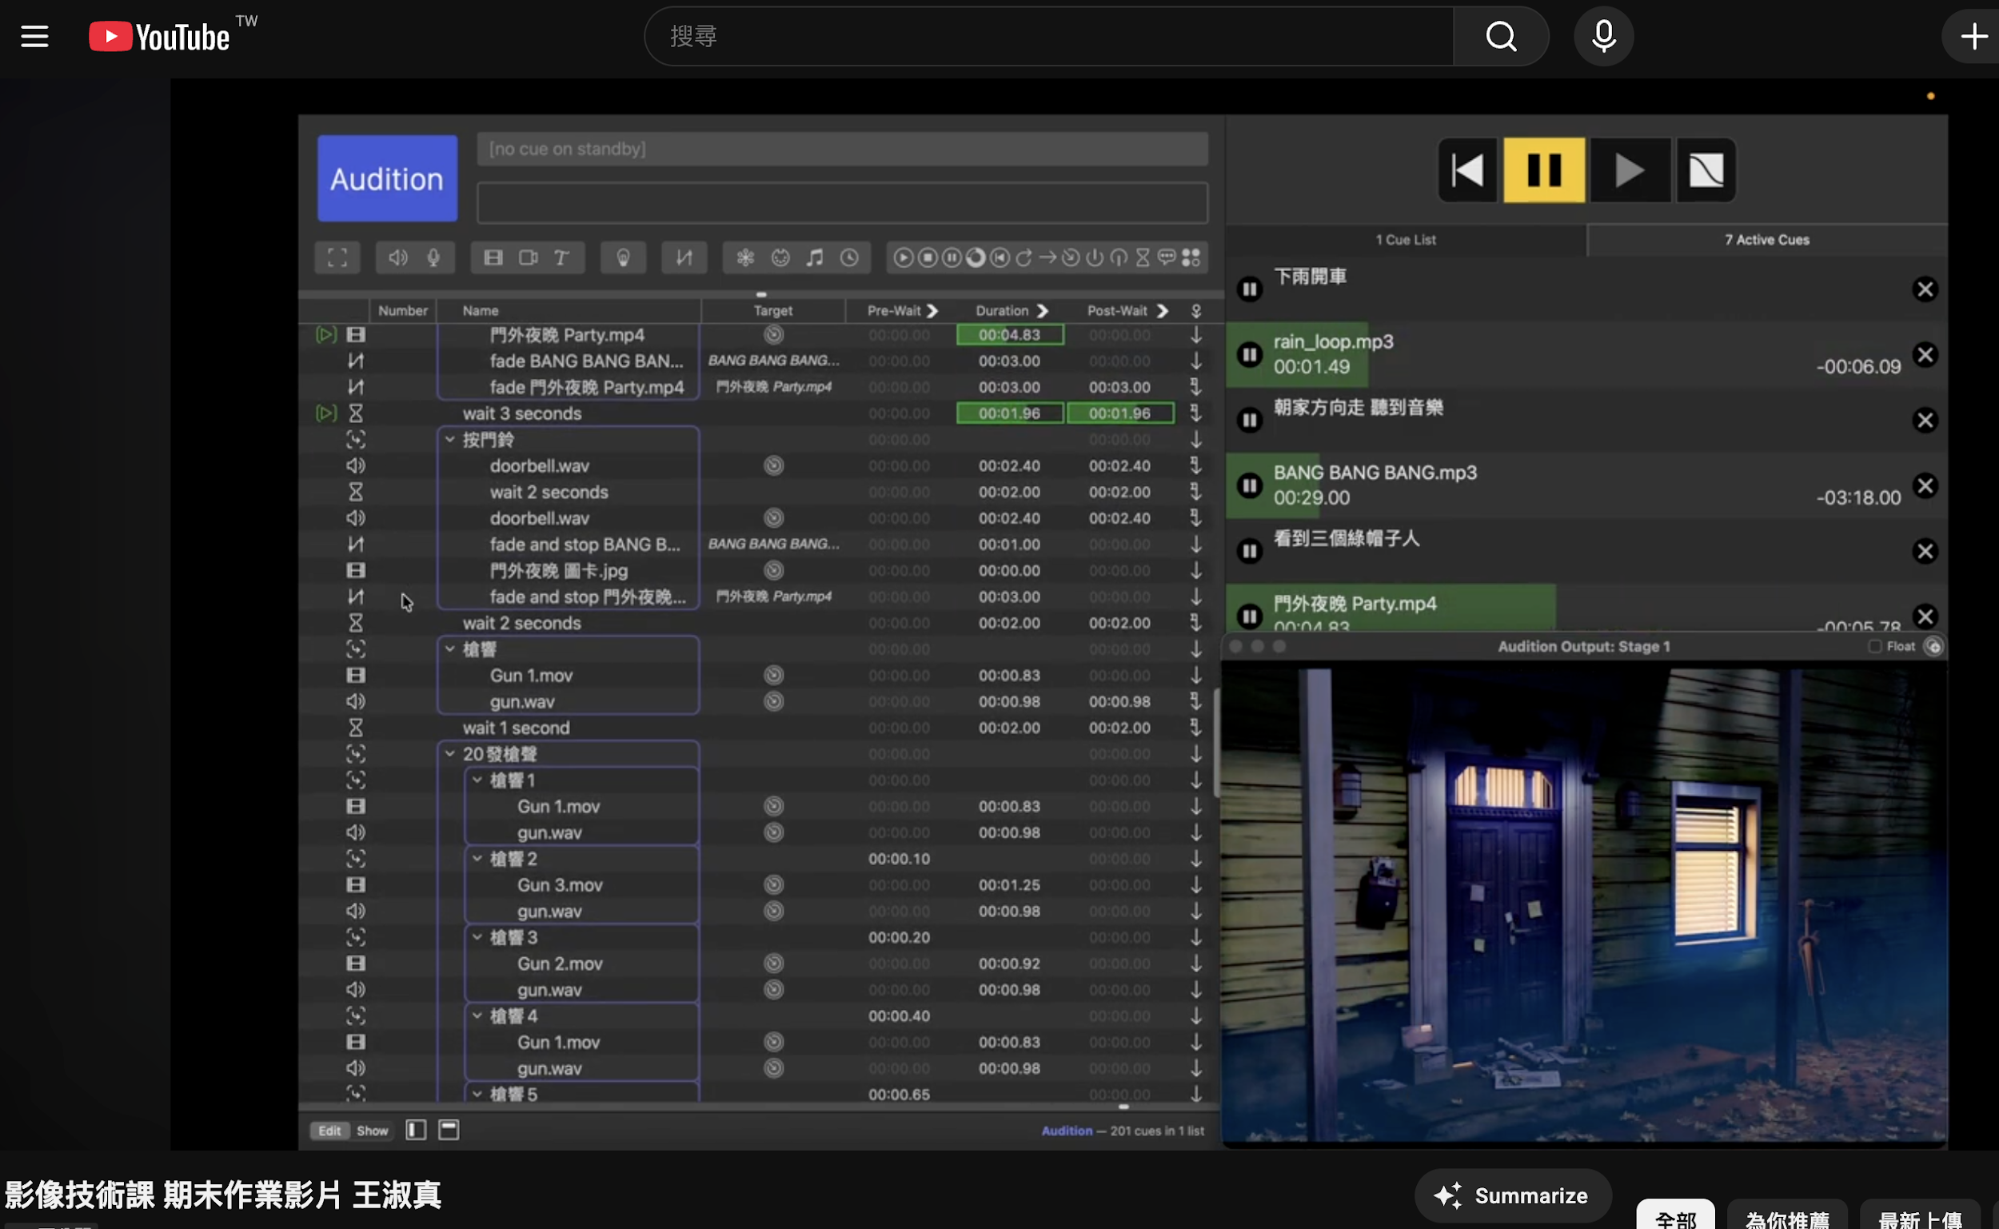
Task: Add a new Fade cue from the toolbar
Action: point(684,258)
